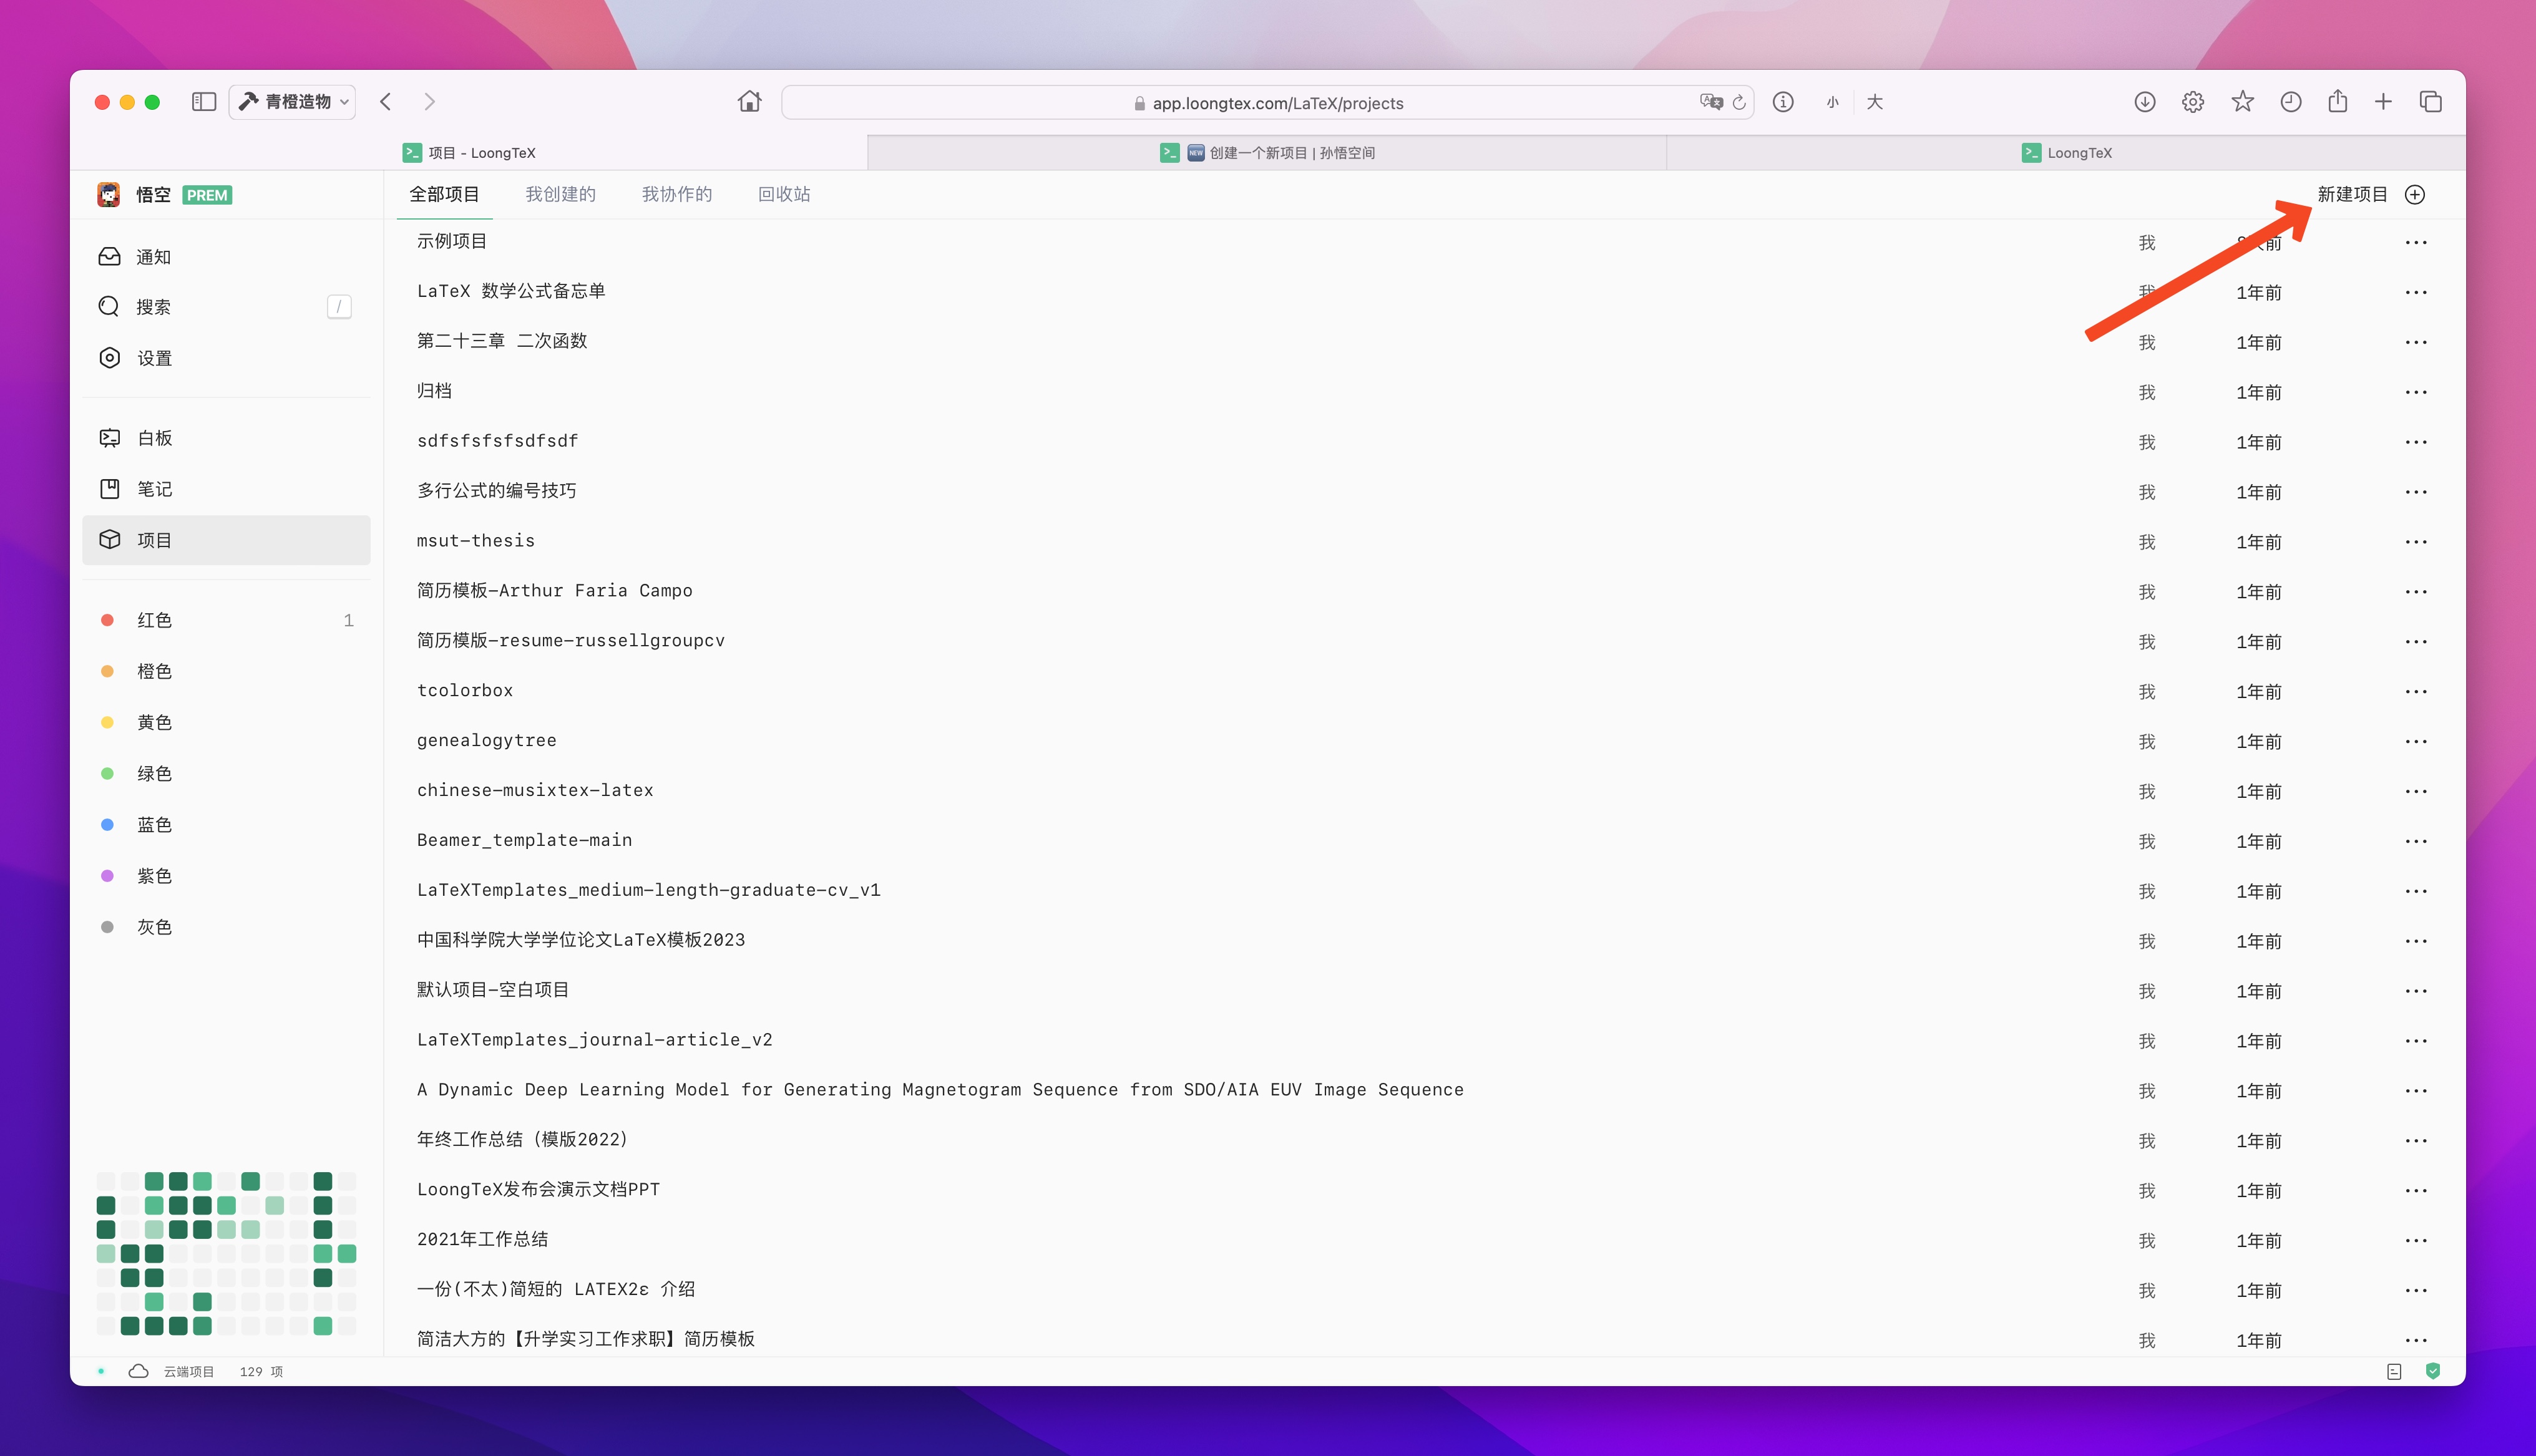Open the genealogytree project
Image resolution: width=2536 pixels, height=1456 pixels.
click(486, 740)
